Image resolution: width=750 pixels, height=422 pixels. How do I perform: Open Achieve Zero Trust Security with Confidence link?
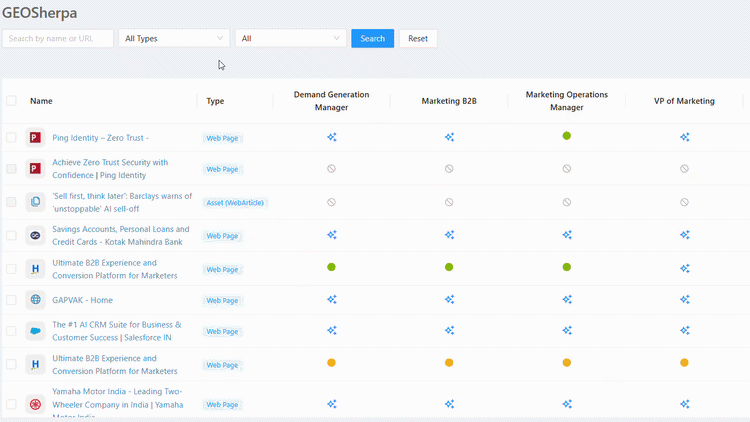point(110,168)
